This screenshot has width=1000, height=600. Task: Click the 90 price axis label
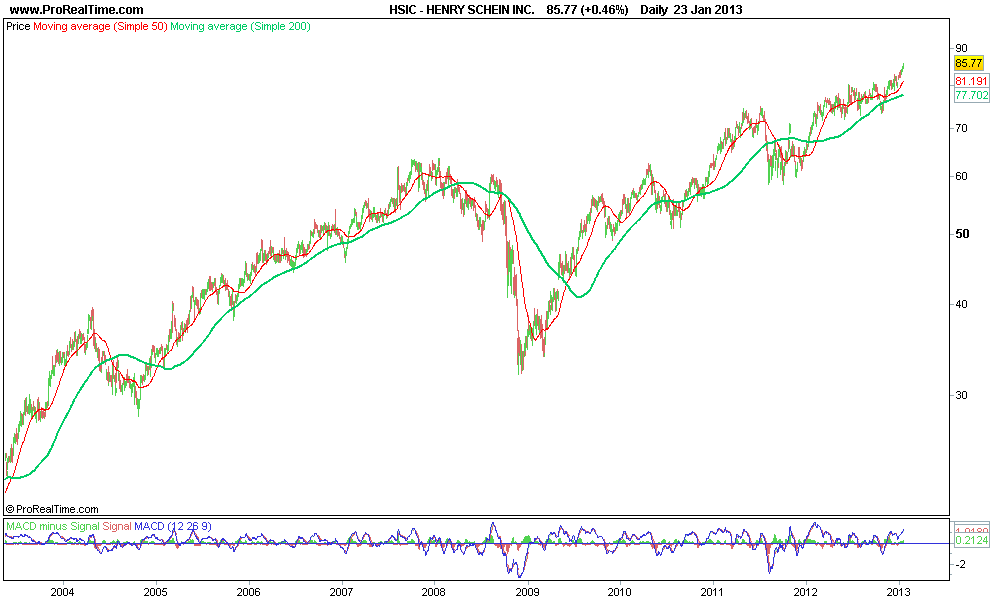(x=960, y=48)
